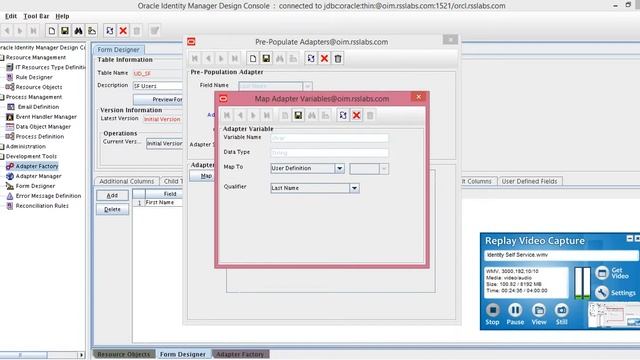The image size is (640, 360).
Task: Switch to Form Designer bottom tab
Action: pyautogui.click(x=183, y=354)
